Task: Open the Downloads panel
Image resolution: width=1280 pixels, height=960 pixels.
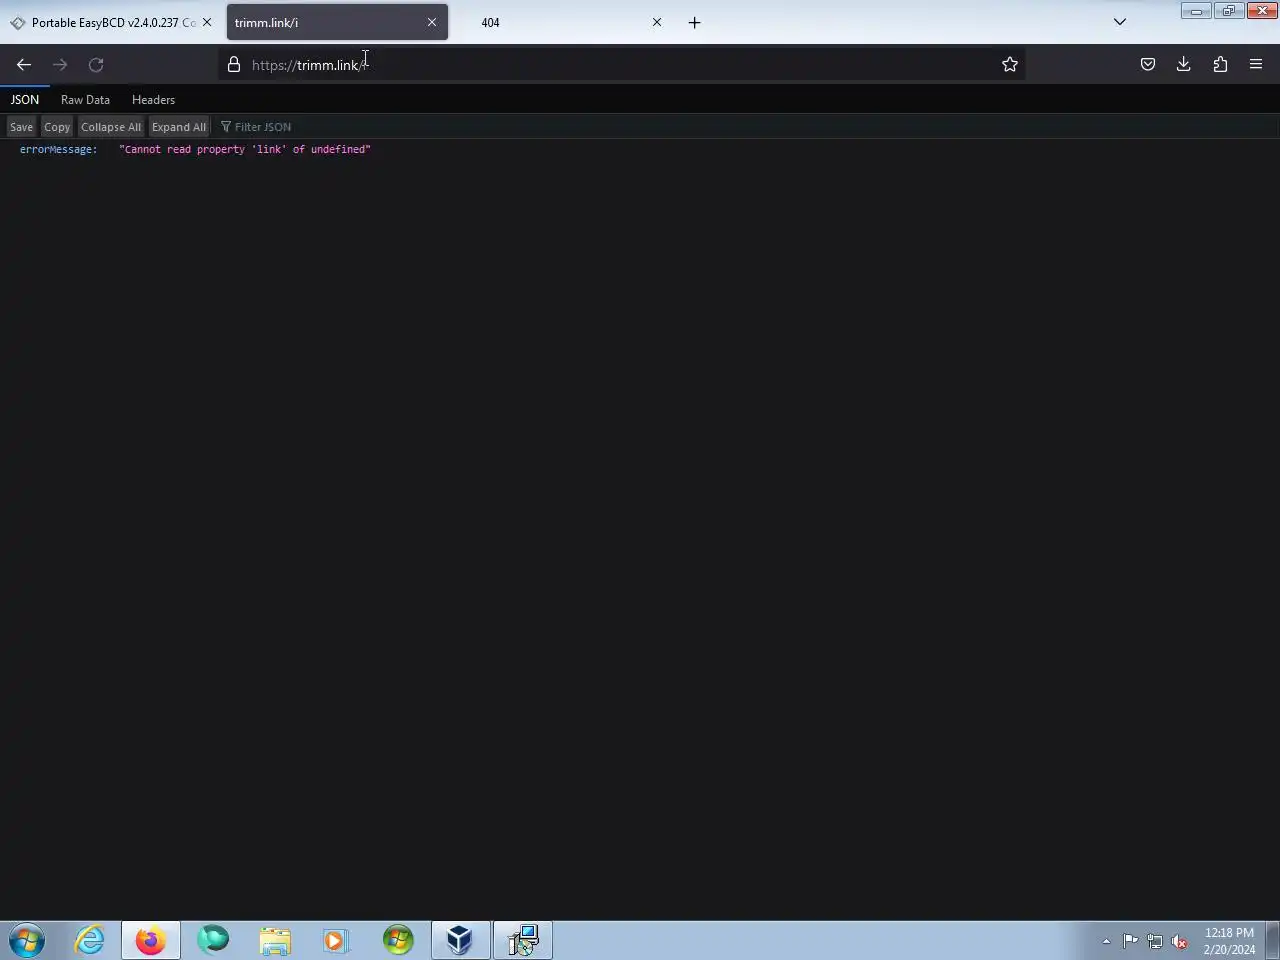Action: coord(1184,64)
